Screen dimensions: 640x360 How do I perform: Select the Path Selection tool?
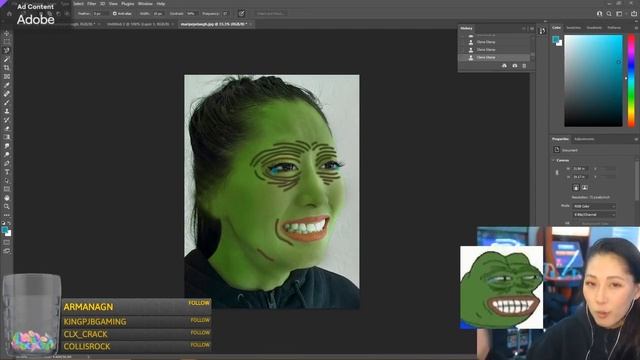coord(7,180)
